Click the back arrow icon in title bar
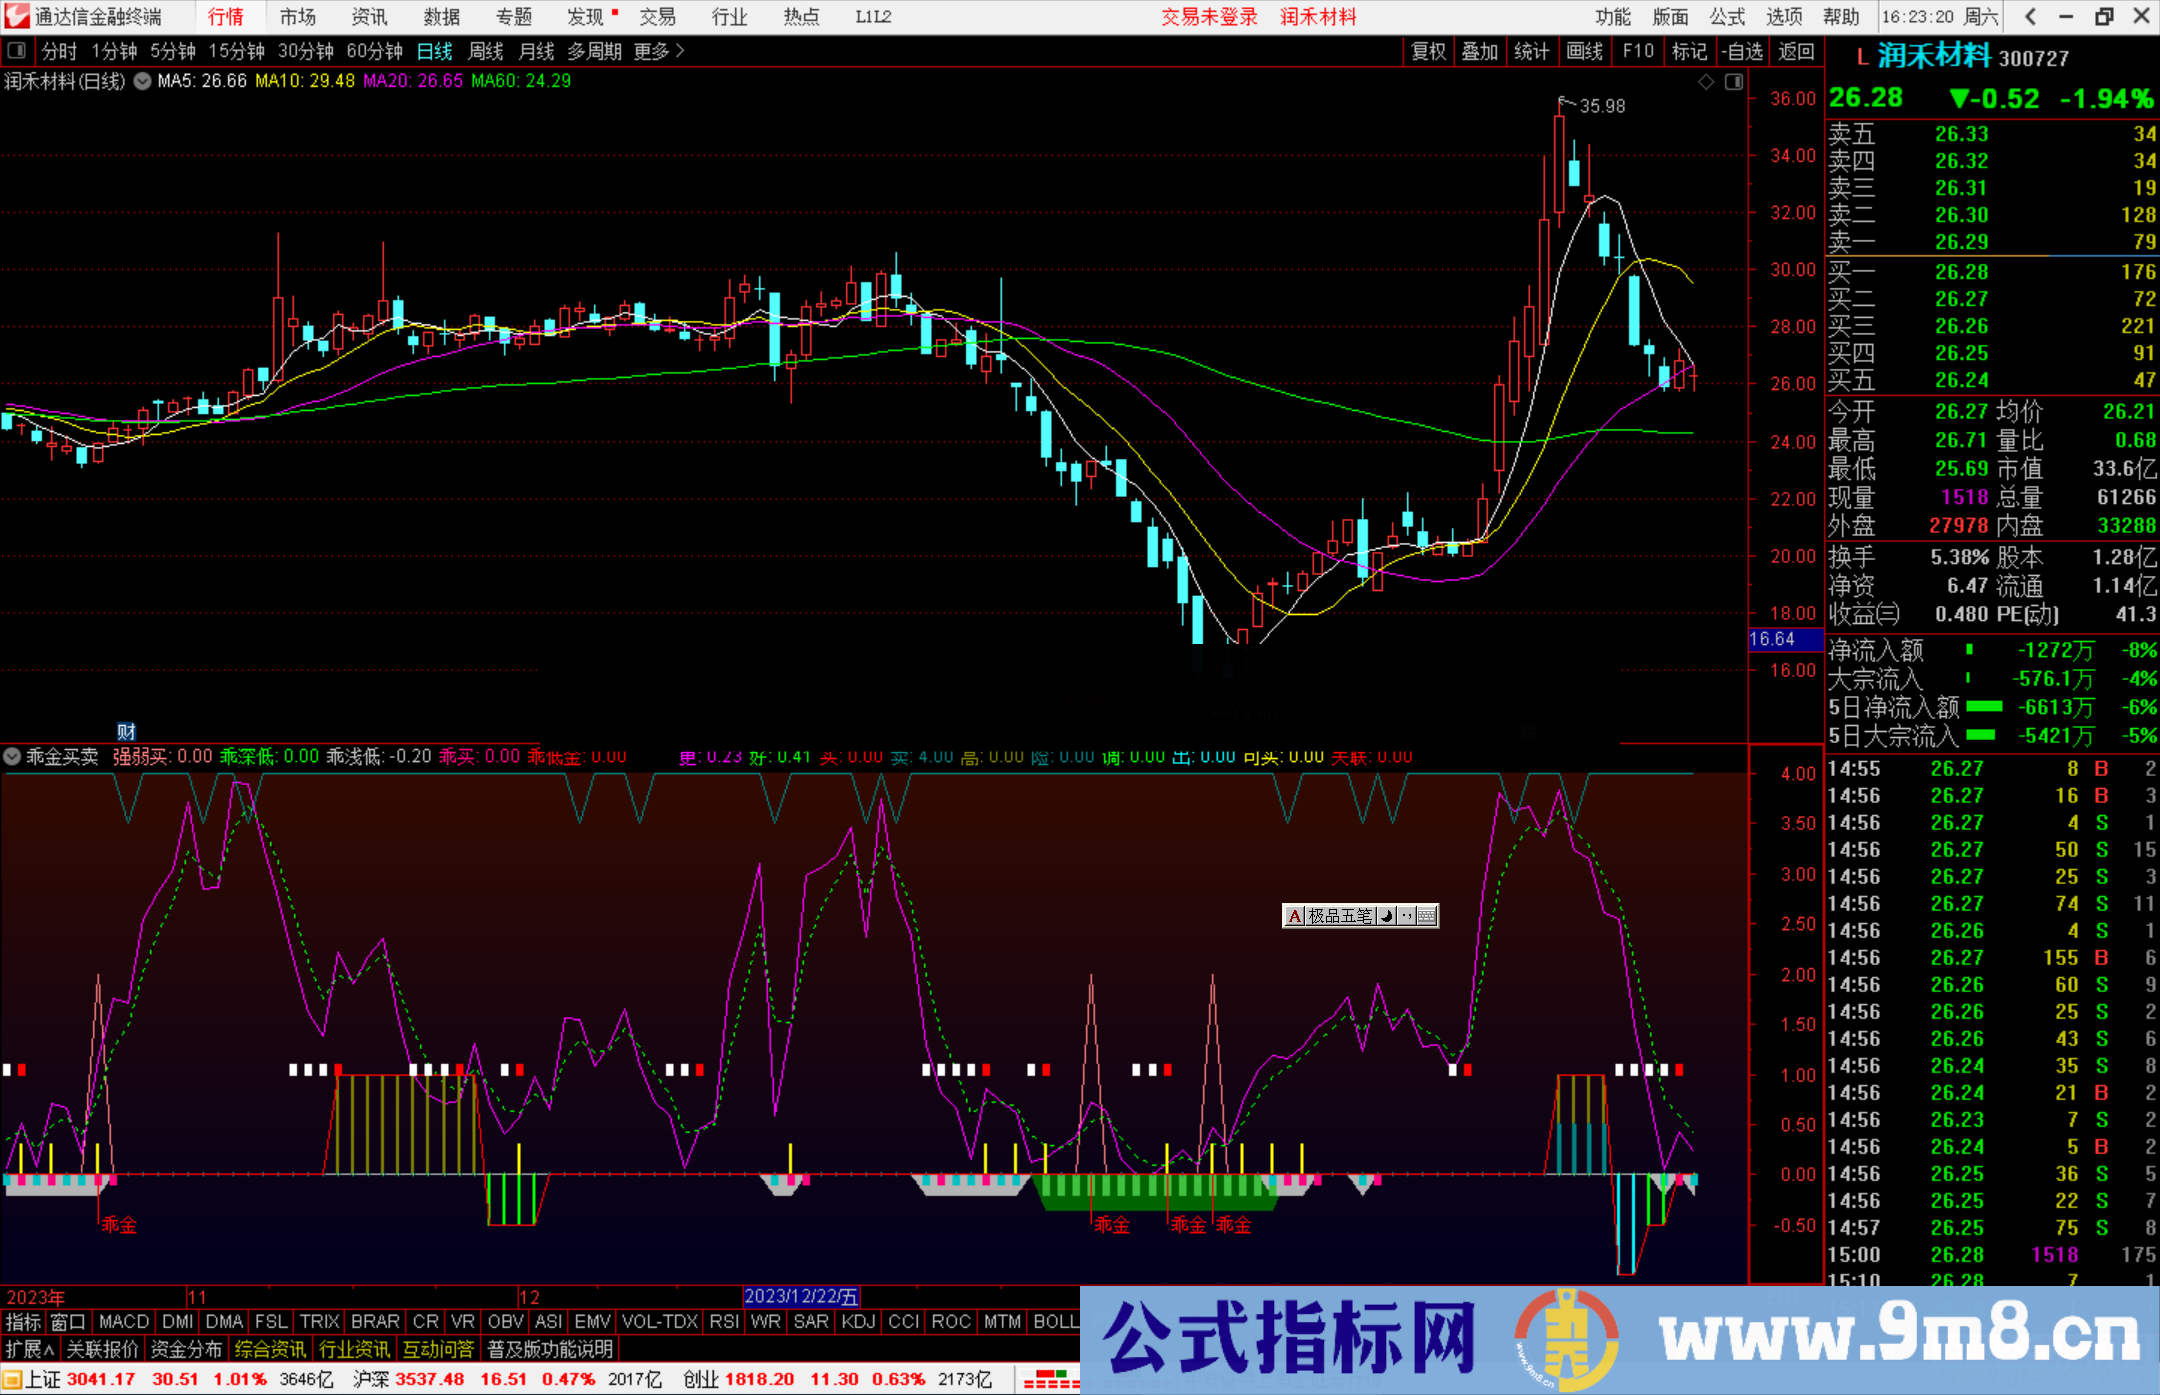This screenshot has width=2160, height=1395. coord(2030,16)
